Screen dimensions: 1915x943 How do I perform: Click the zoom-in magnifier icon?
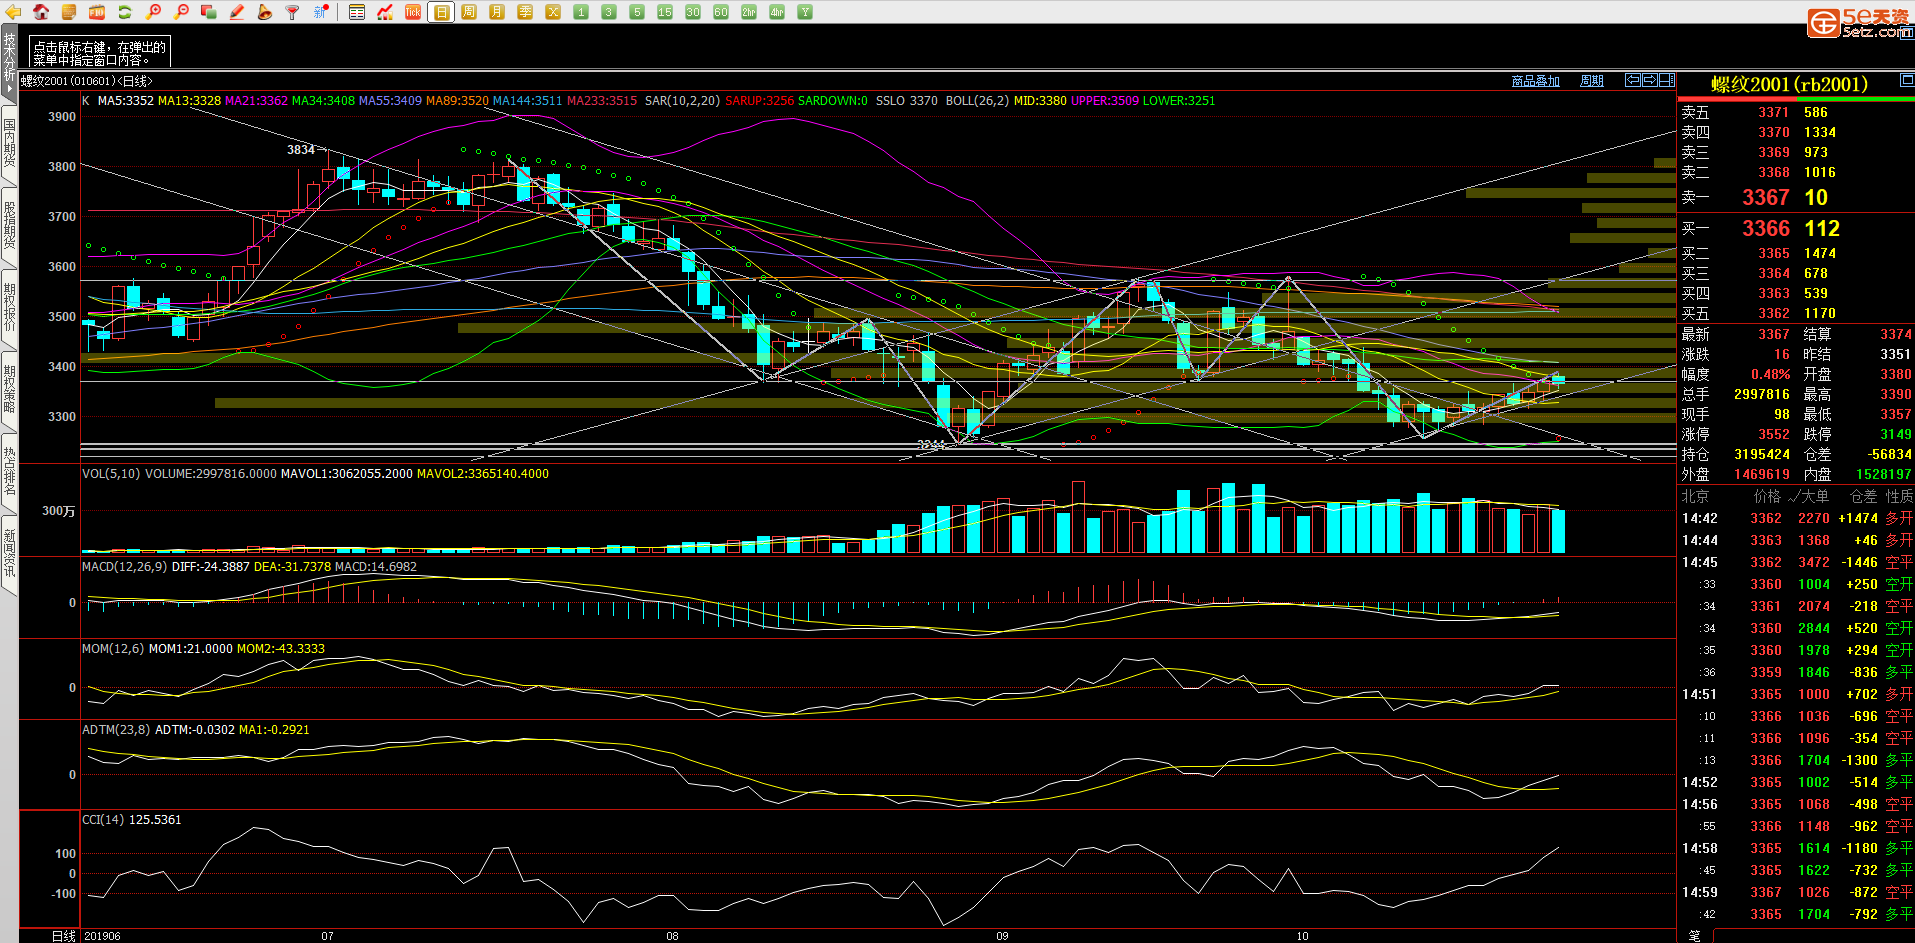pyautogui.click(x=153, y=12)
